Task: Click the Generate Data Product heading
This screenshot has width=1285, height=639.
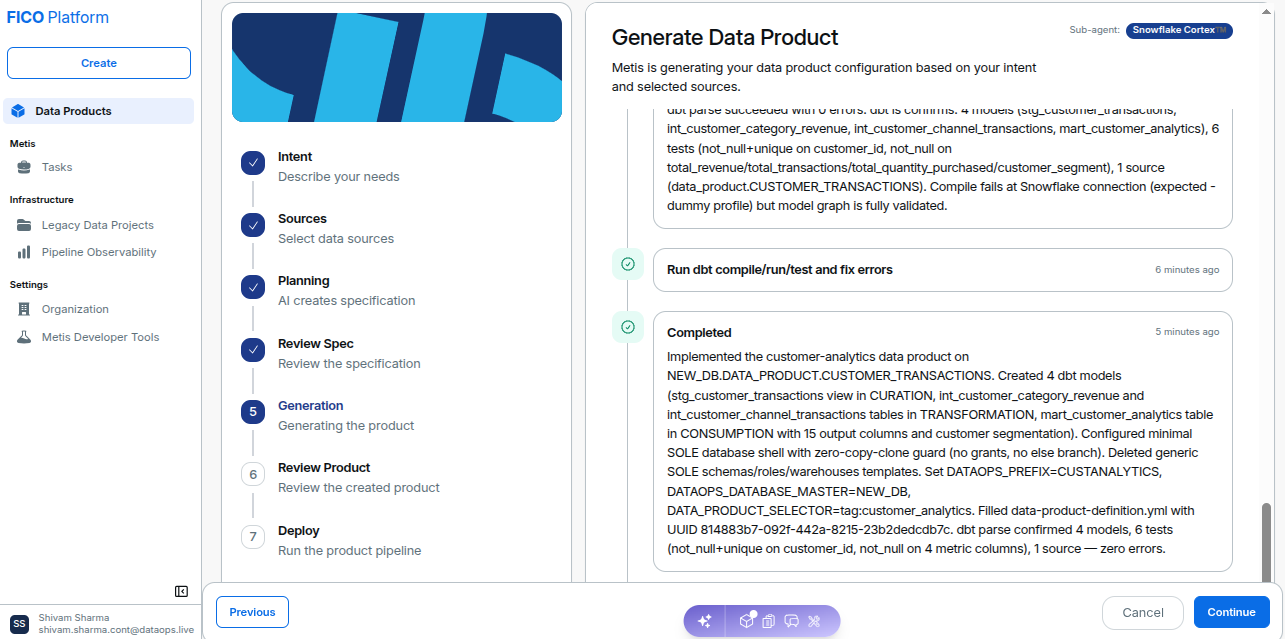Action: (x=725, y=38)
